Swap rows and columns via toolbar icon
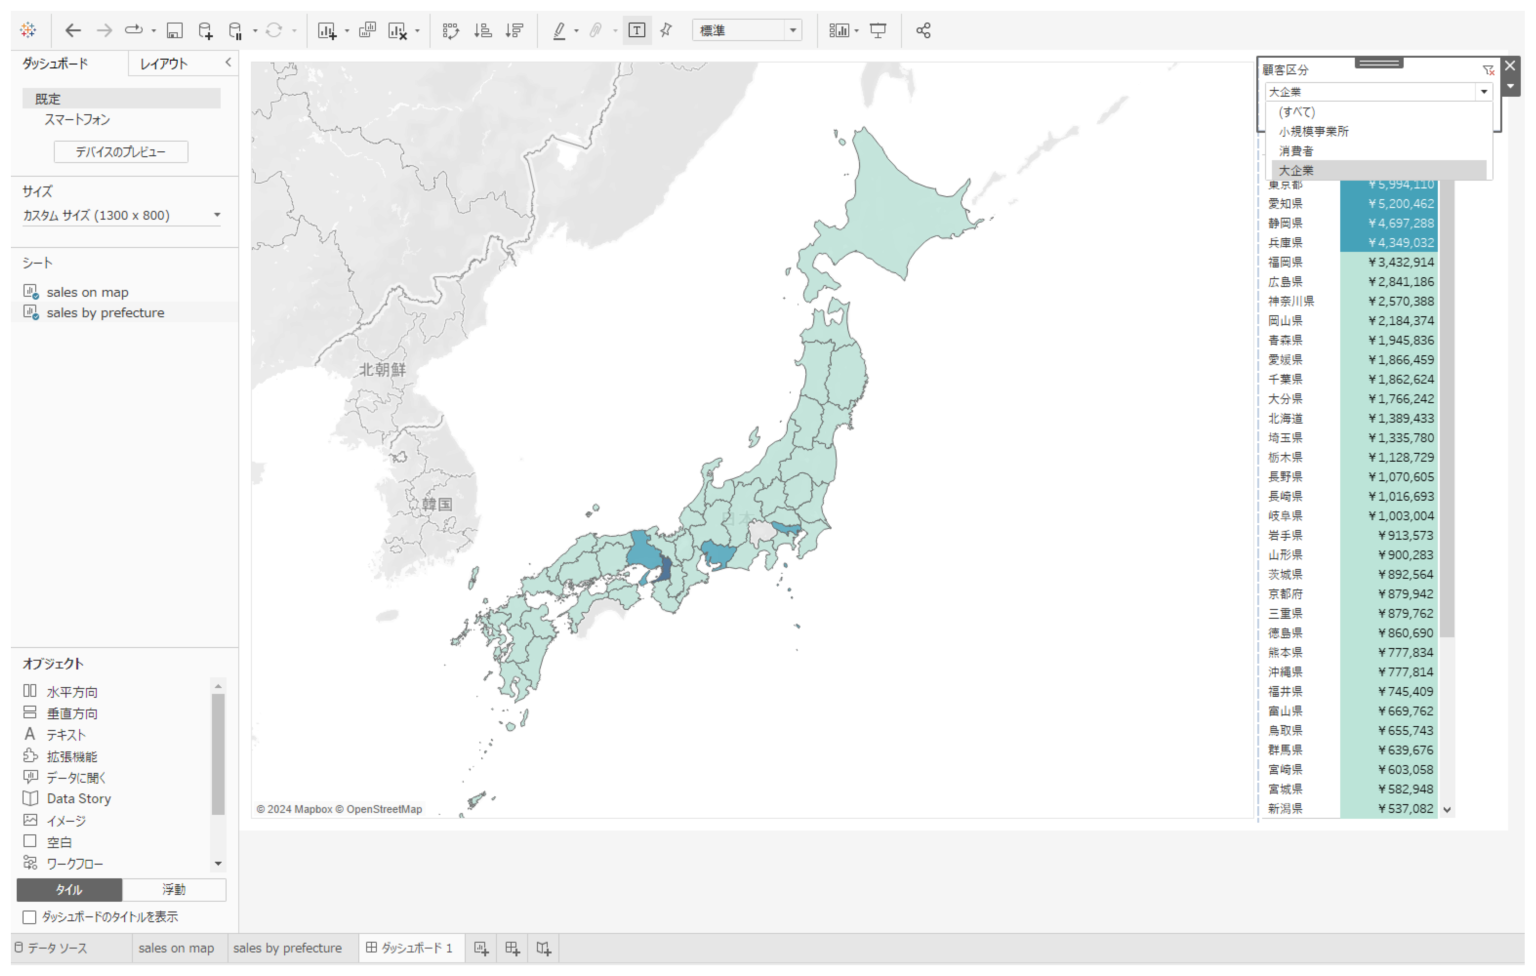Screen dimensions: 1536x976 pyautogui.click(x=451, y=30)
